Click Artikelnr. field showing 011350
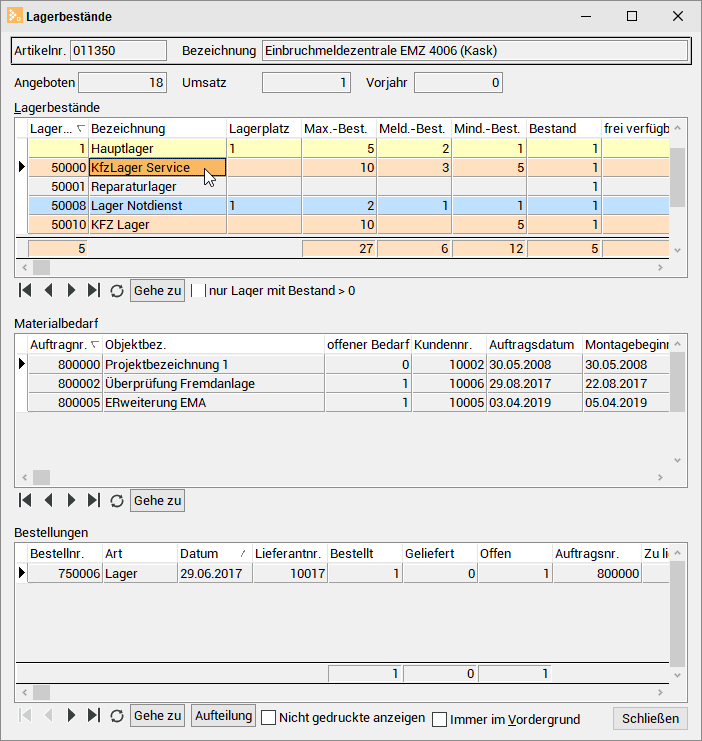The height and width of the screenshot is (741, 702). (118, 51)
